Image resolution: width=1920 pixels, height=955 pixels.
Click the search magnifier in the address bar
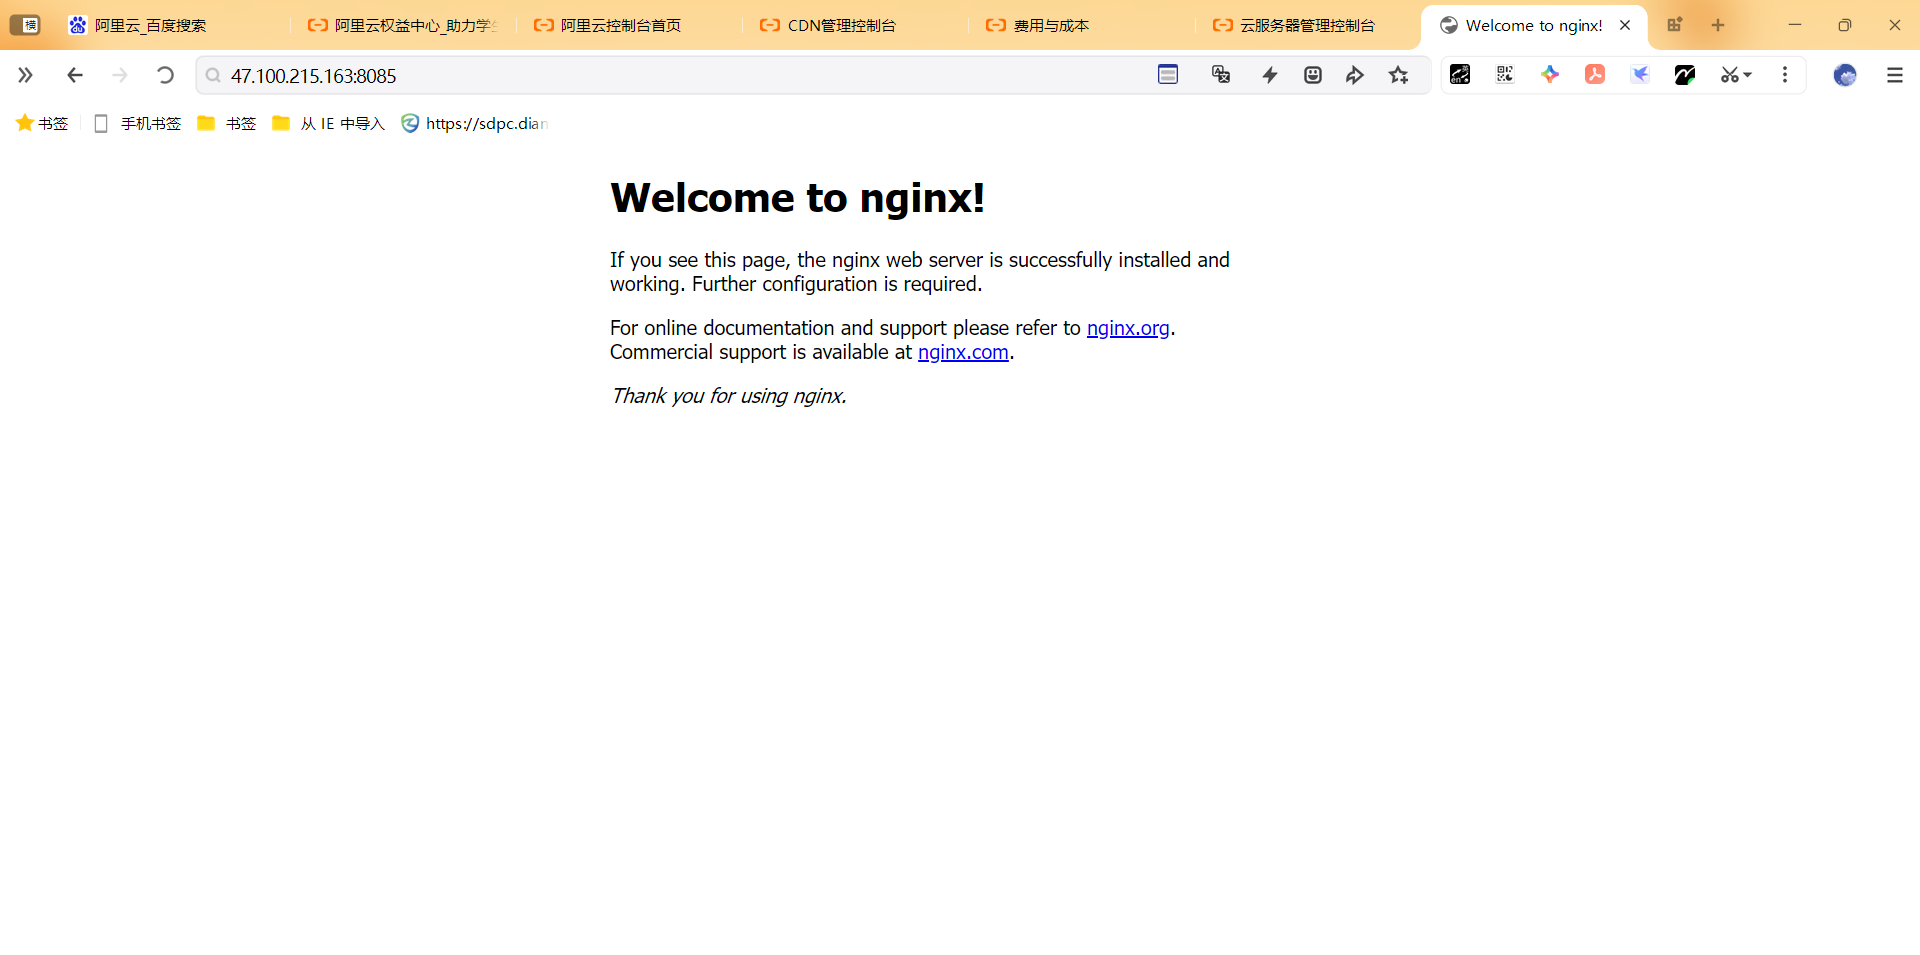point(213,75)
